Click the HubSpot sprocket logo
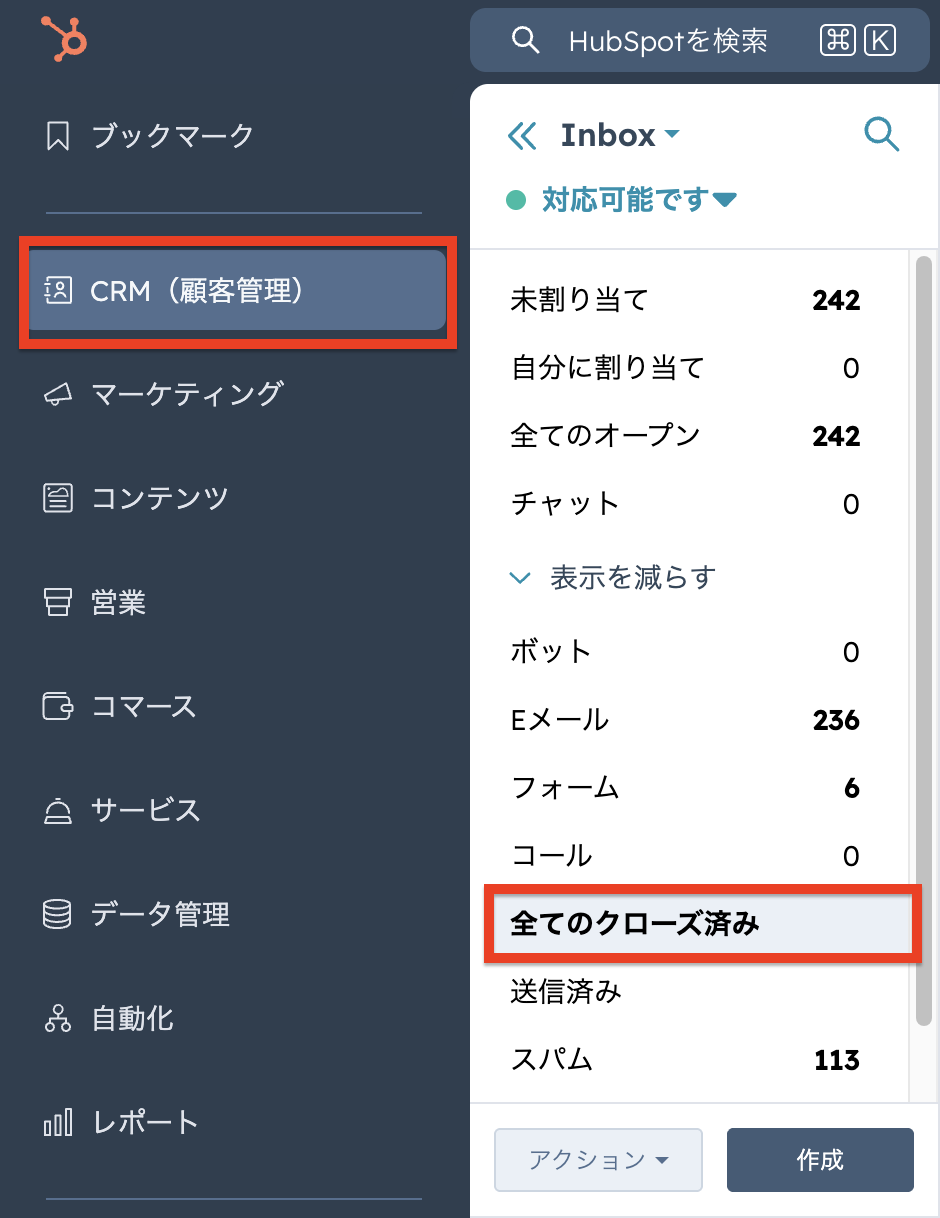Screen dimensions: 940x1218 (65, 40)
